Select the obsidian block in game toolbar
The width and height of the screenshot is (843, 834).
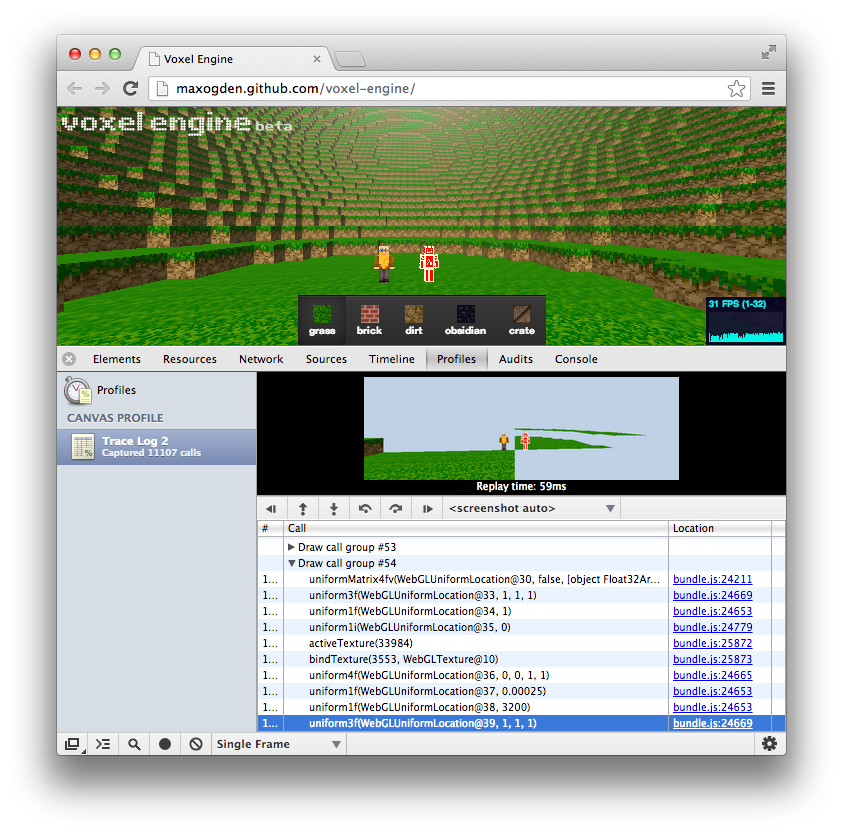(x=465, y=320)
